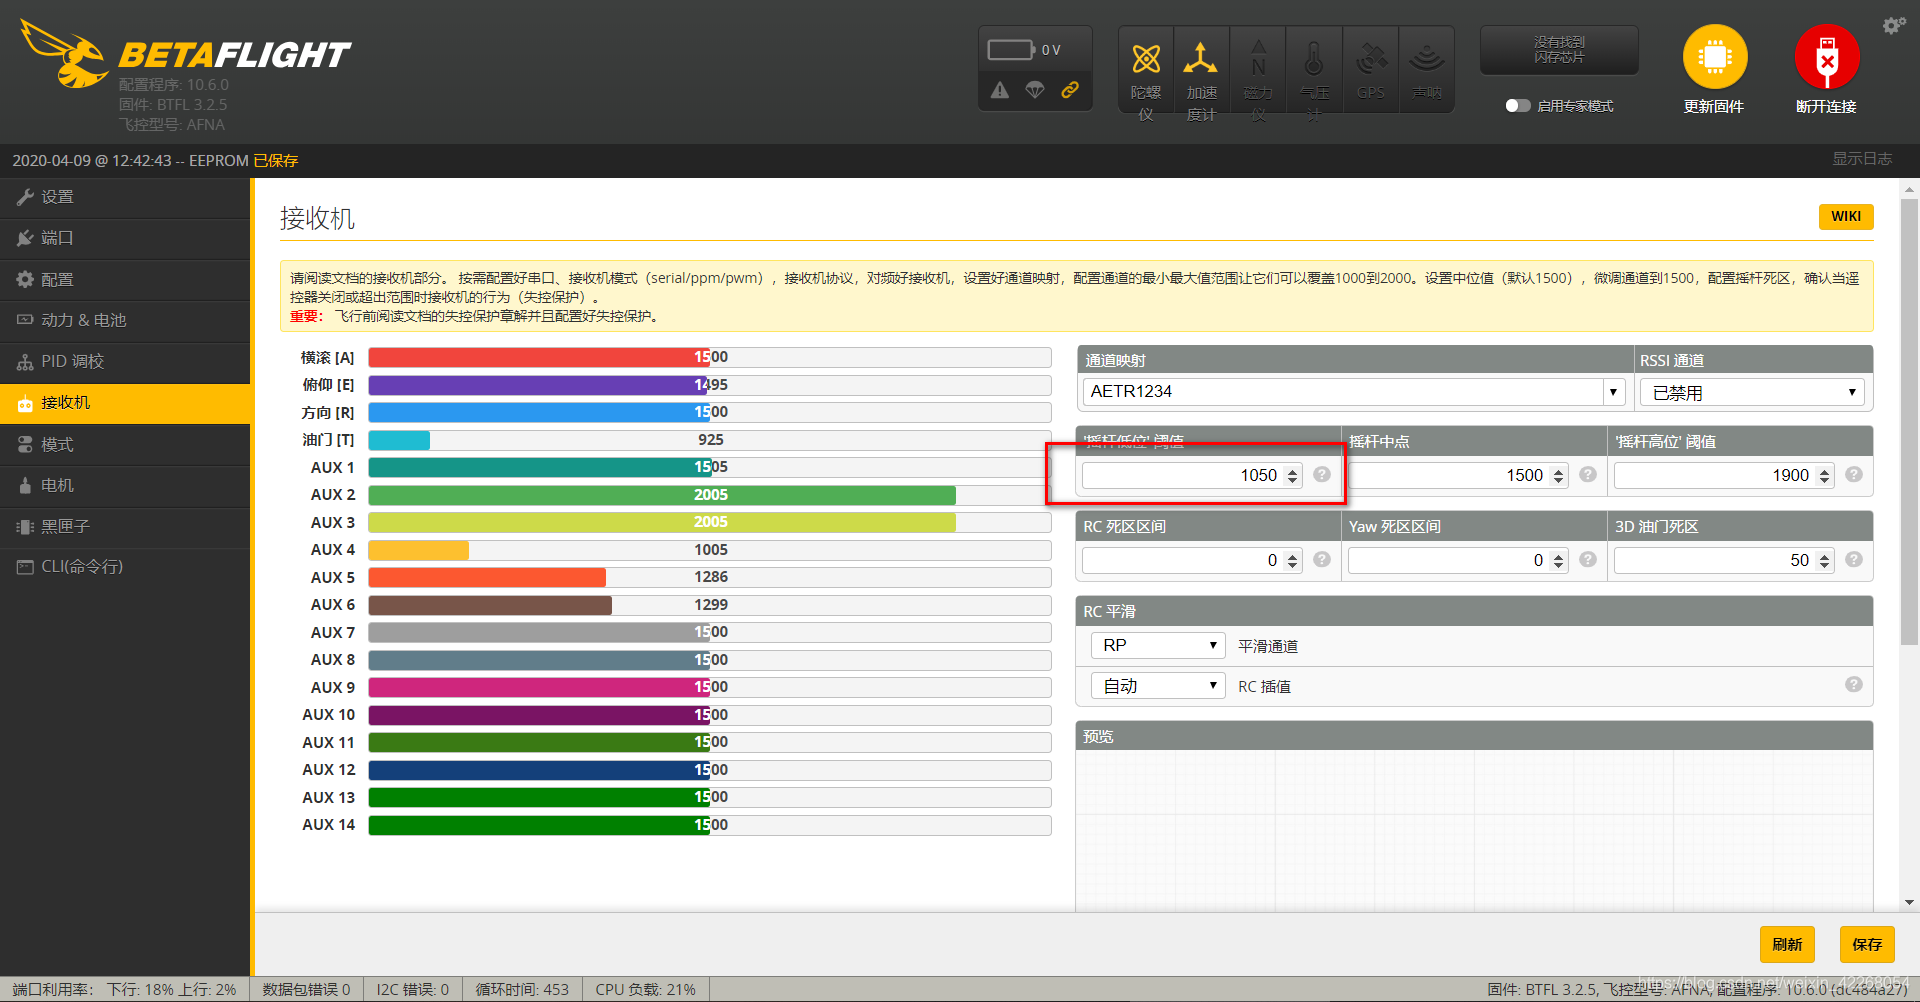Click the Betaflight bee logo

point(64,53)
